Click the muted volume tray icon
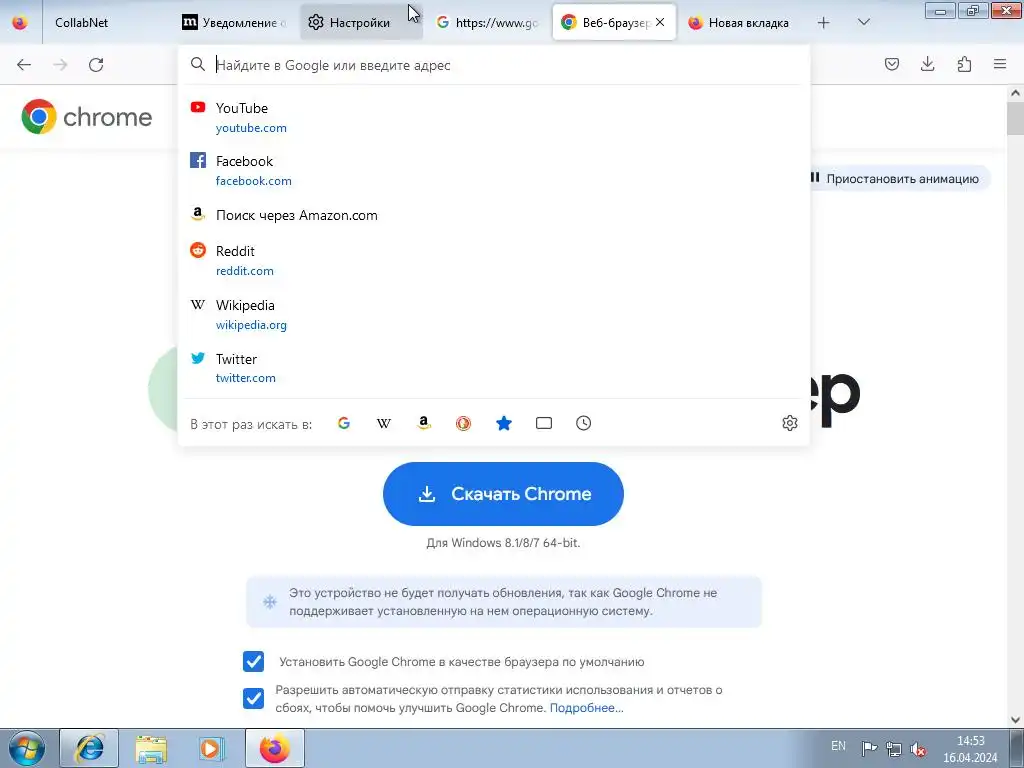The image size is (1024, 768). tap(918, 749)
